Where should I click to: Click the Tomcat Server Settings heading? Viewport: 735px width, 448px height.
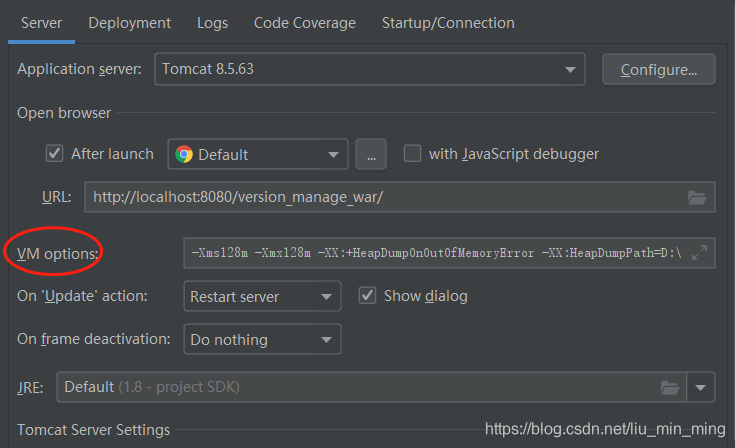pyautogui.click(x=94, y=430)
